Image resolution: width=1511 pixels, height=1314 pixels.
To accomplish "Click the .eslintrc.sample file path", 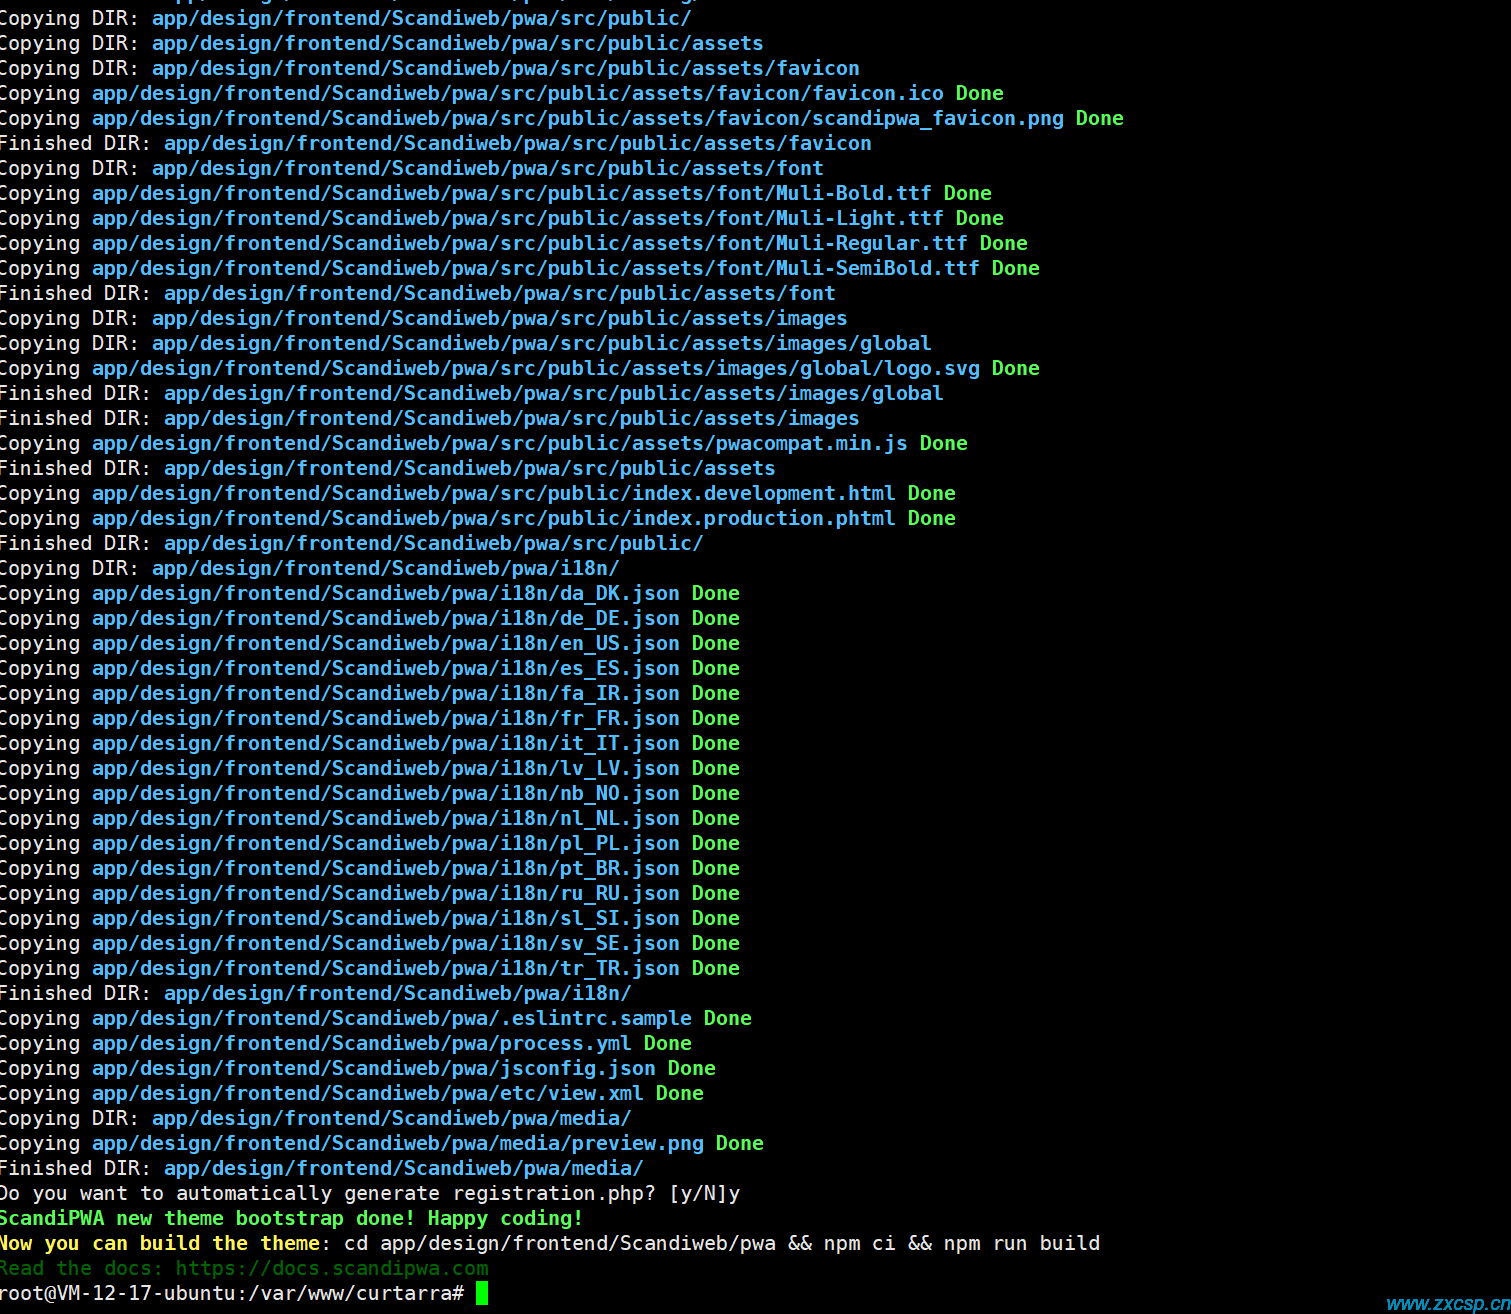I will point(392,1018).
